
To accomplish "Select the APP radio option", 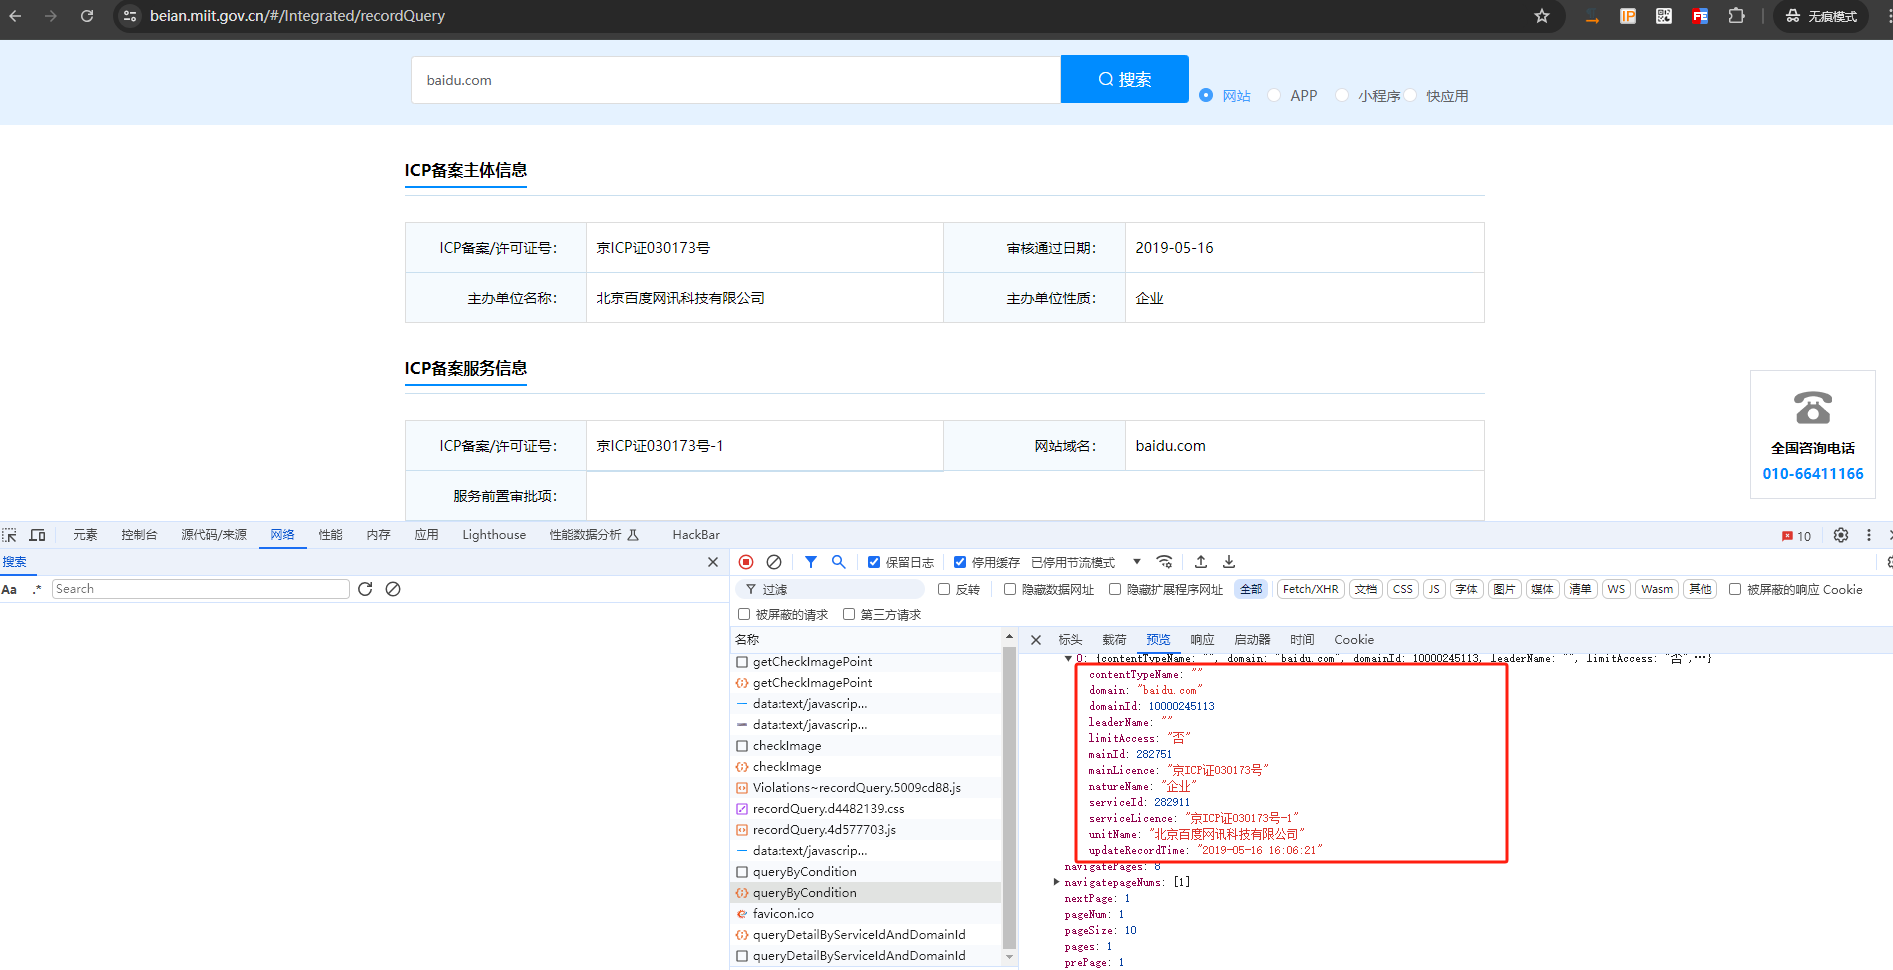I will point(1274,95).
